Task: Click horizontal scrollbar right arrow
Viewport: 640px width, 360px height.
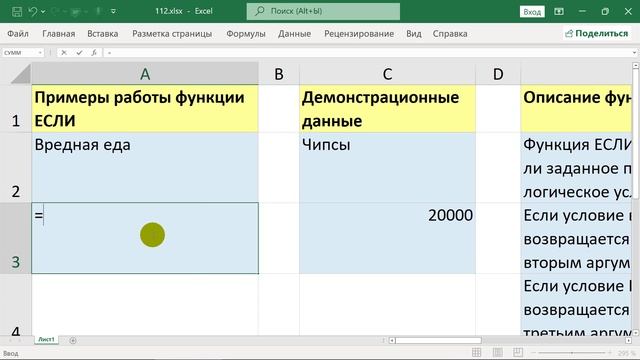Action: pyautogui.click(x=628, y=340)
